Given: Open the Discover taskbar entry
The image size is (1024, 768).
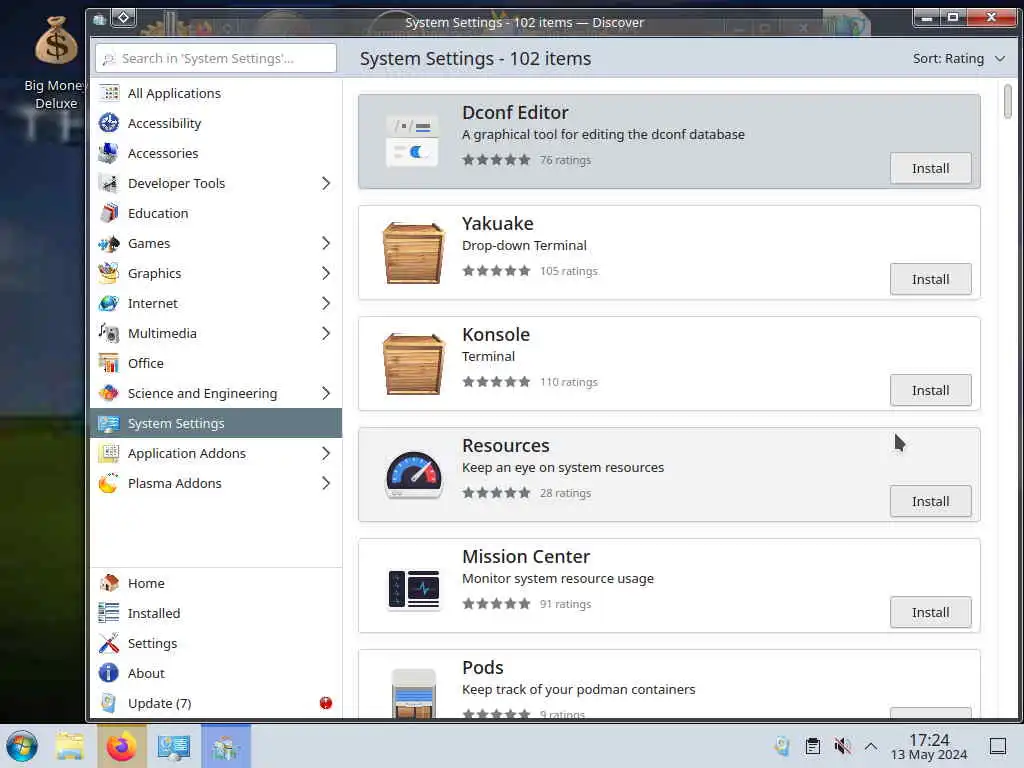Looking at the screenshot, I should click(x=225, y=746).
